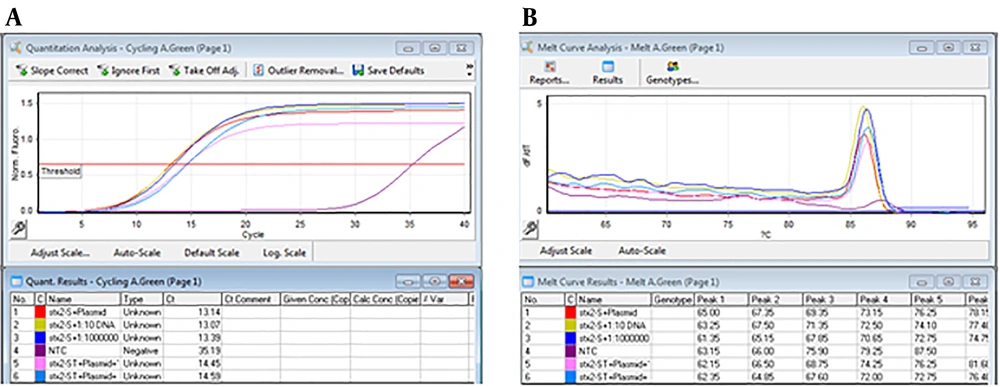This screenshot has height=387, width=1000.
Task: Click purple NTC swatch in Quant. Results
Action: [x=40, y=351]
